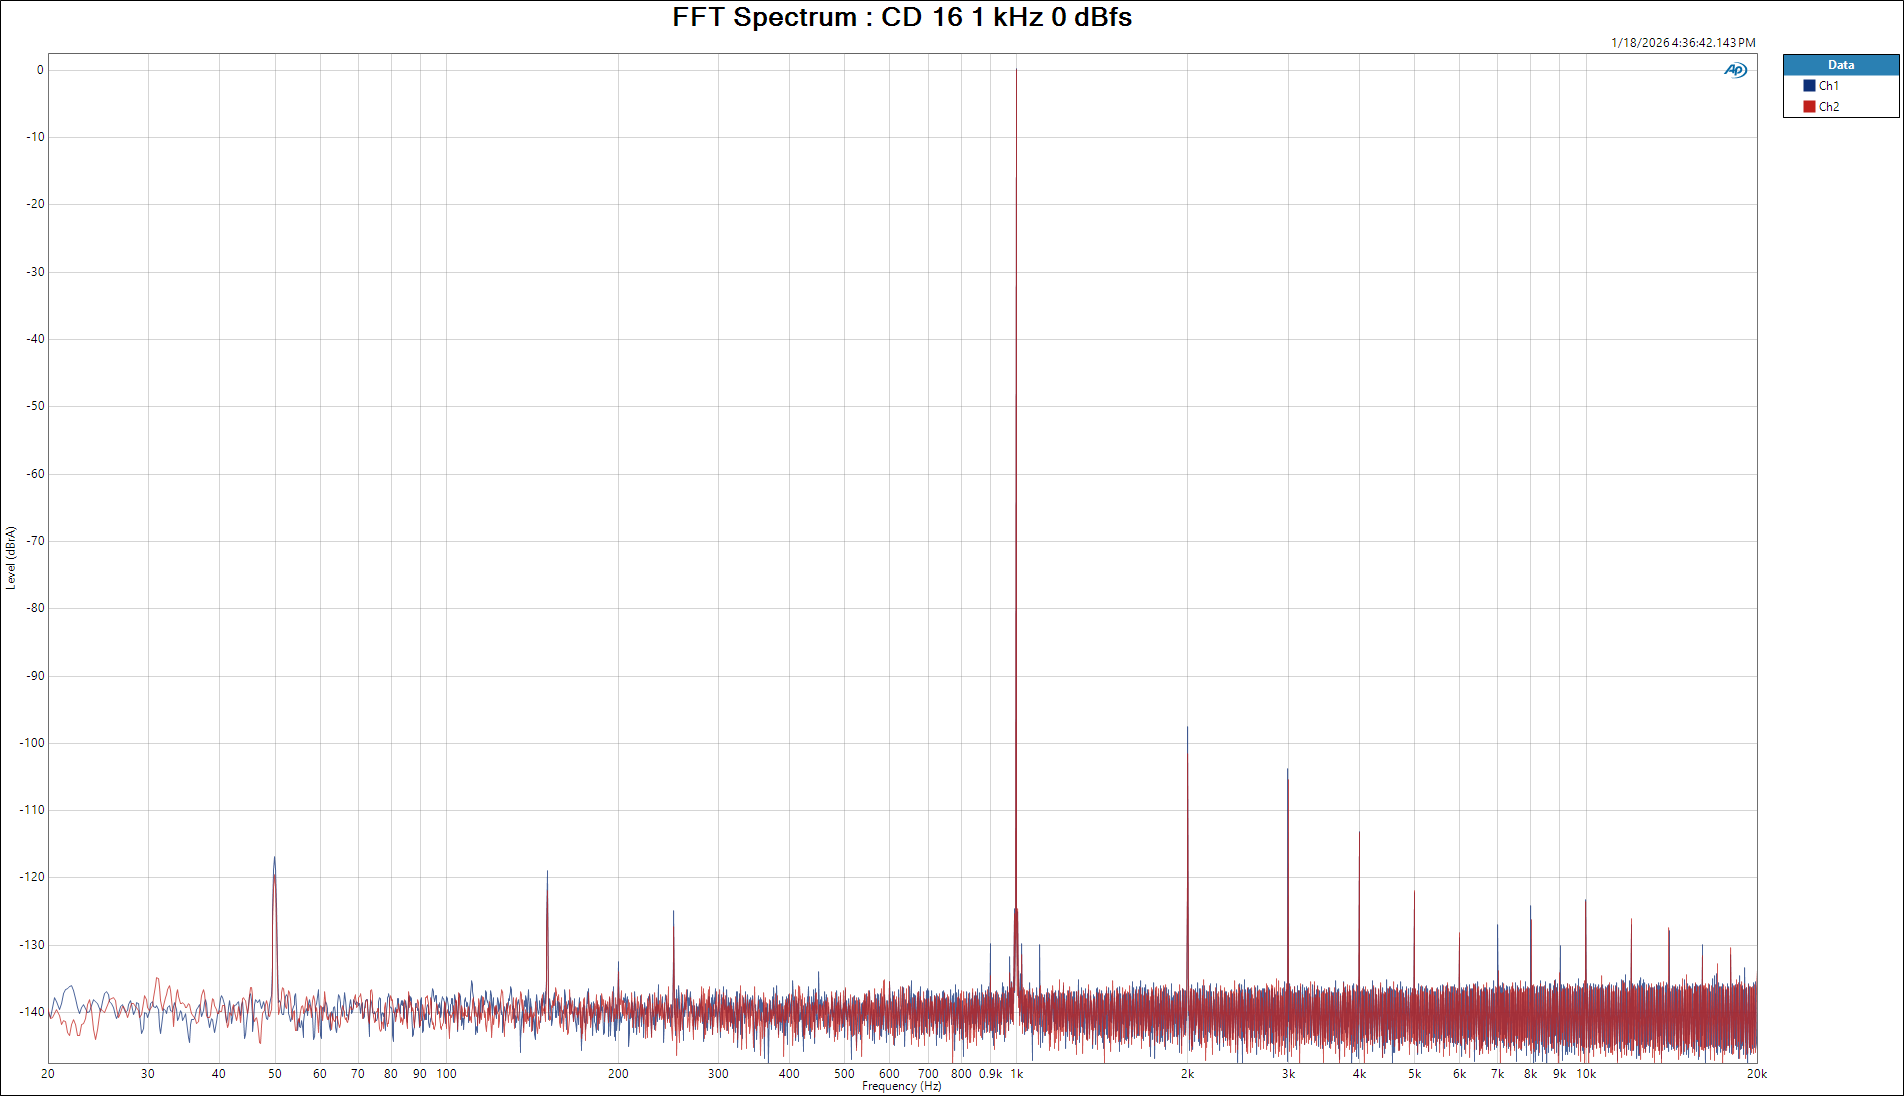Click the Frequency (Hz) axis label
The width and height of the screenshot is (1904, 1096).
(901, 1086)
